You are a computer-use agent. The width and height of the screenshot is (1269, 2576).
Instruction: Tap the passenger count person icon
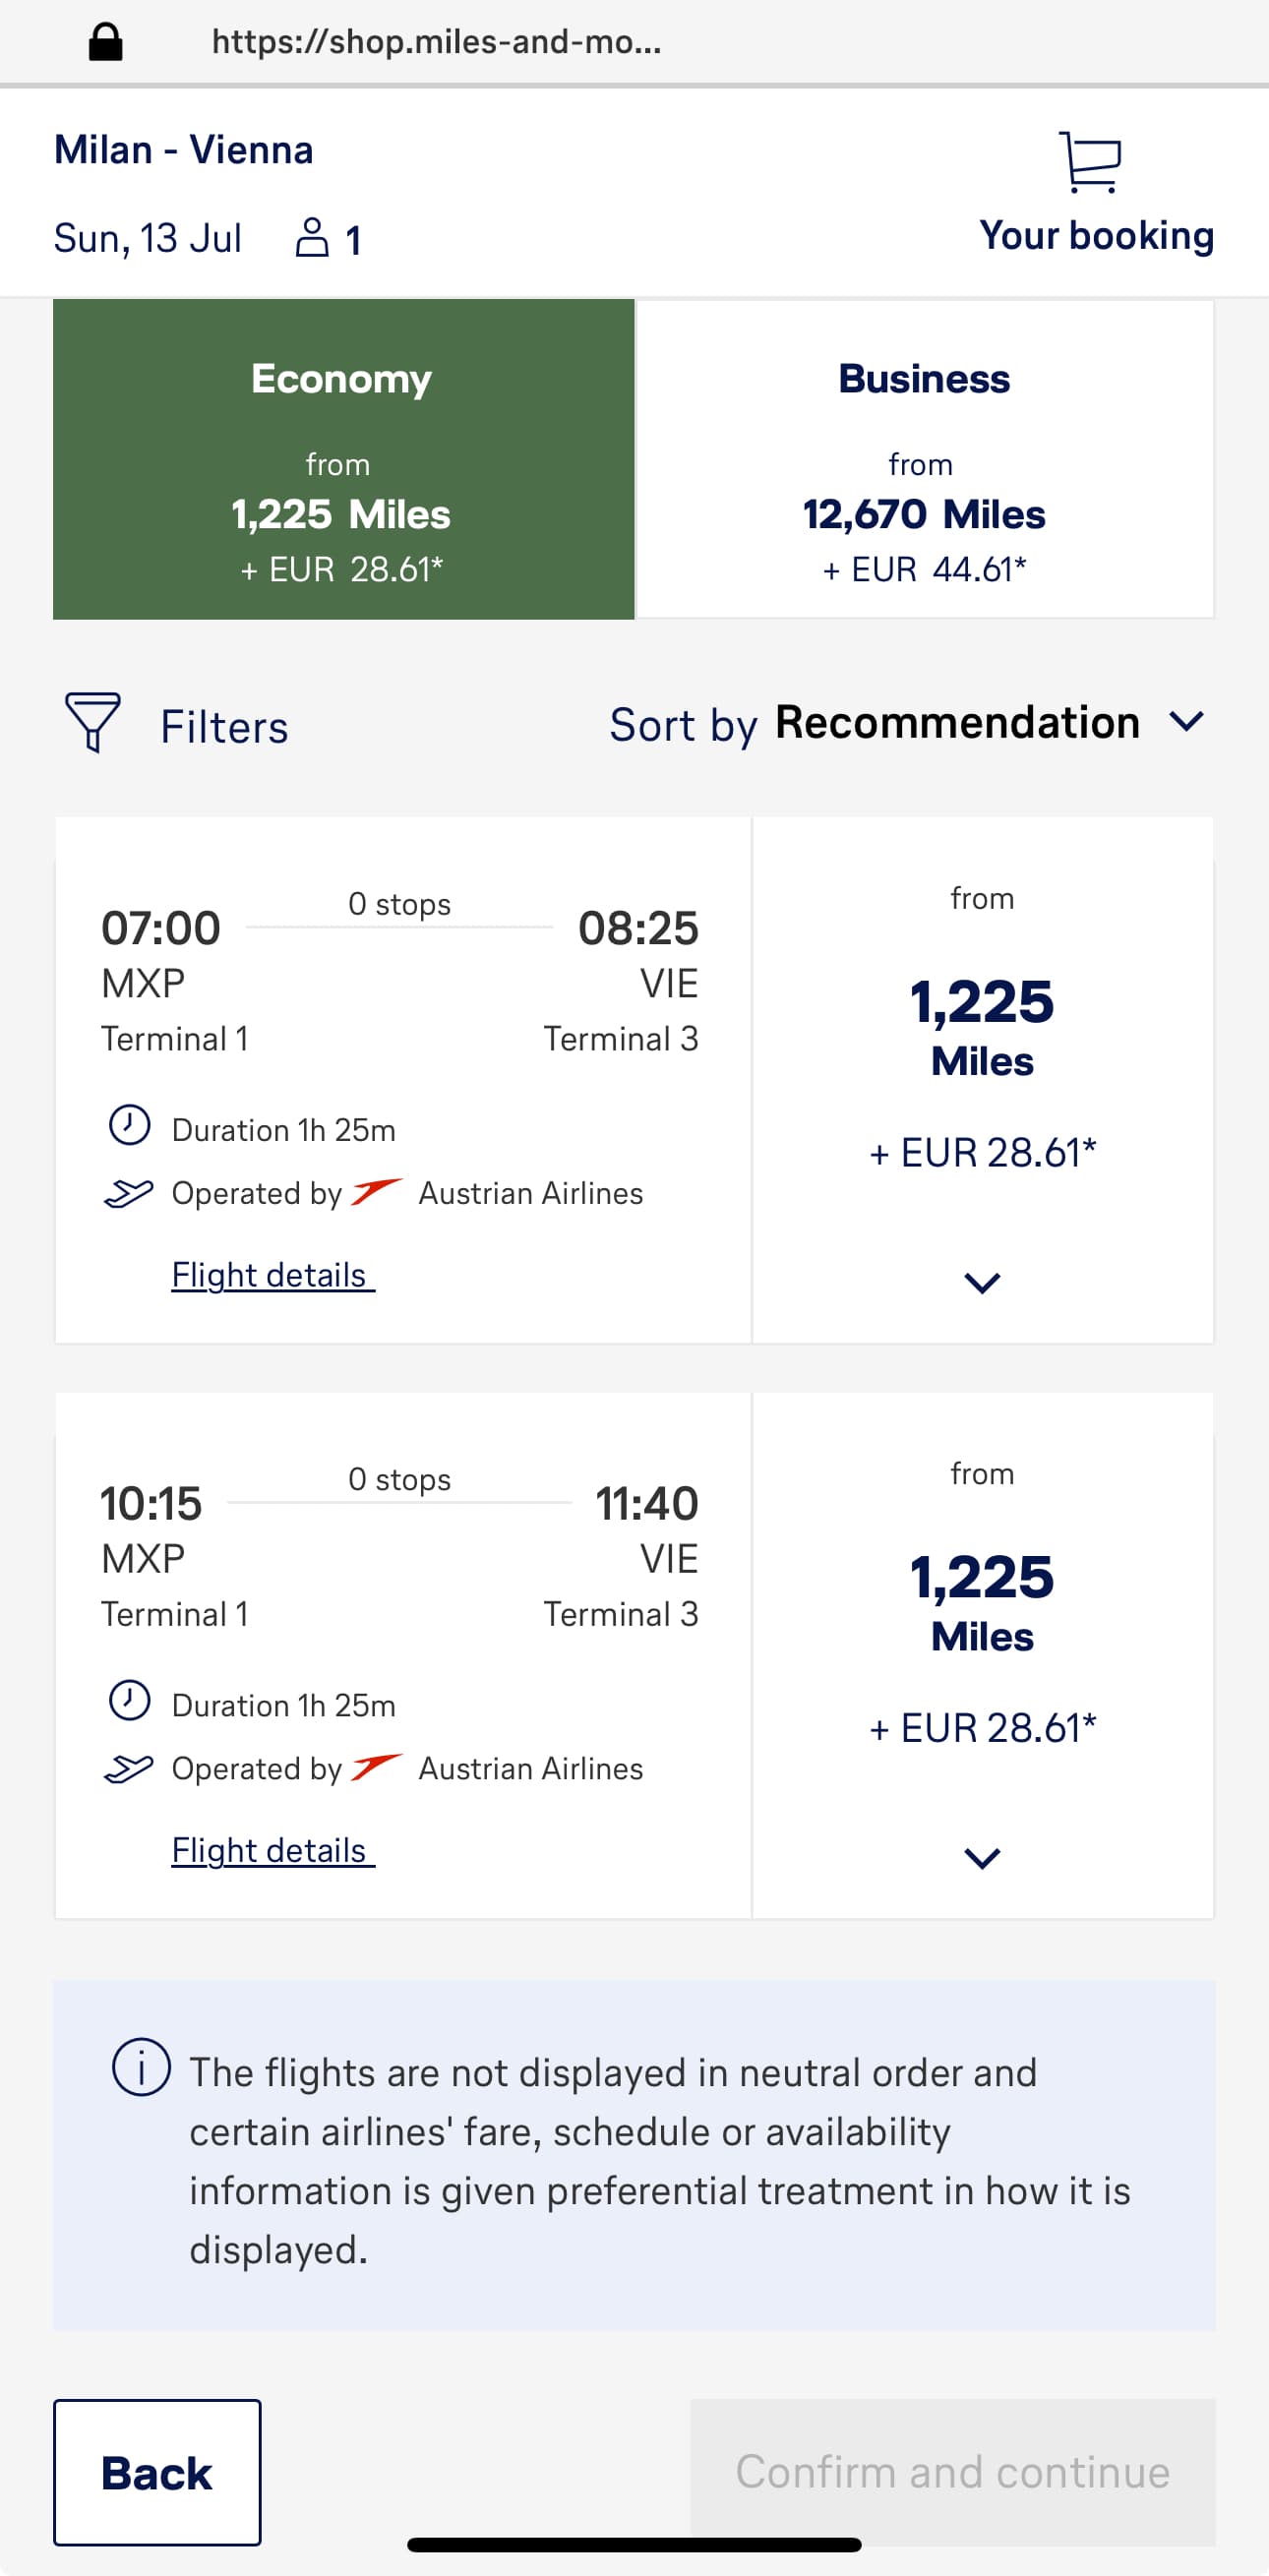click(x=312, y=238)
